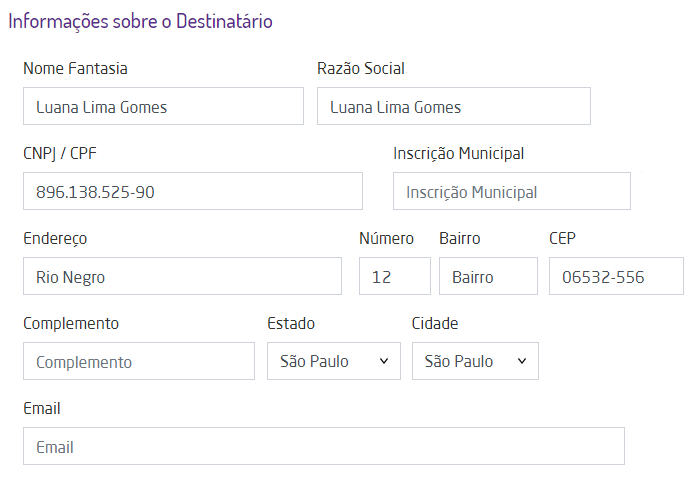
Task: Click the "CNPJ / CPF" label
Action: 59,153
